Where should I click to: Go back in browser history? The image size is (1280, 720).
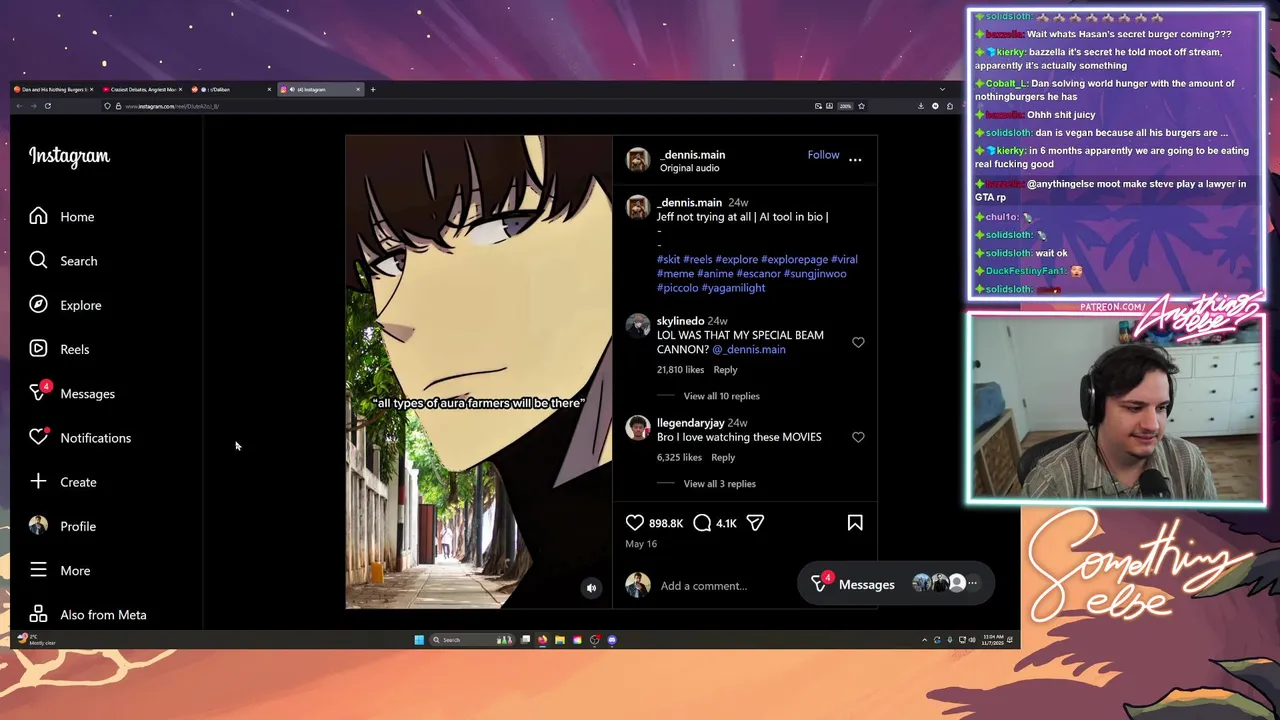(18, 106)
